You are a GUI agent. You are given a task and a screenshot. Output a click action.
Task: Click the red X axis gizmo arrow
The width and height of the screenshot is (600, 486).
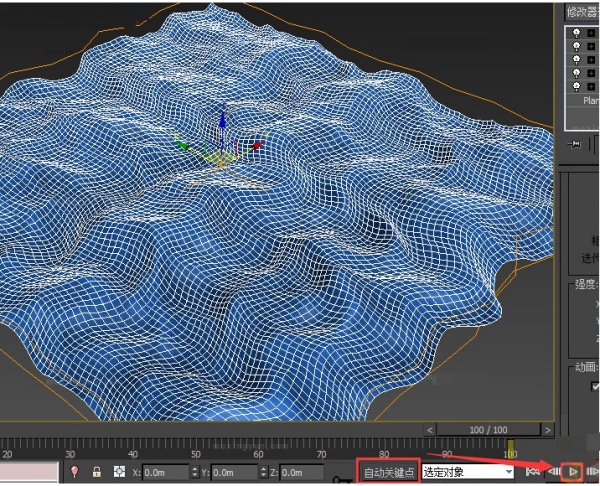coord(259,145)
